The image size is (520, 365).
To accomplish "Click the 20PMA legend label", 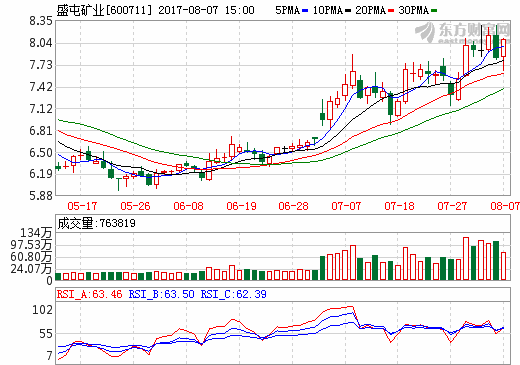I will pyautogui.click(x=371, y=10).
